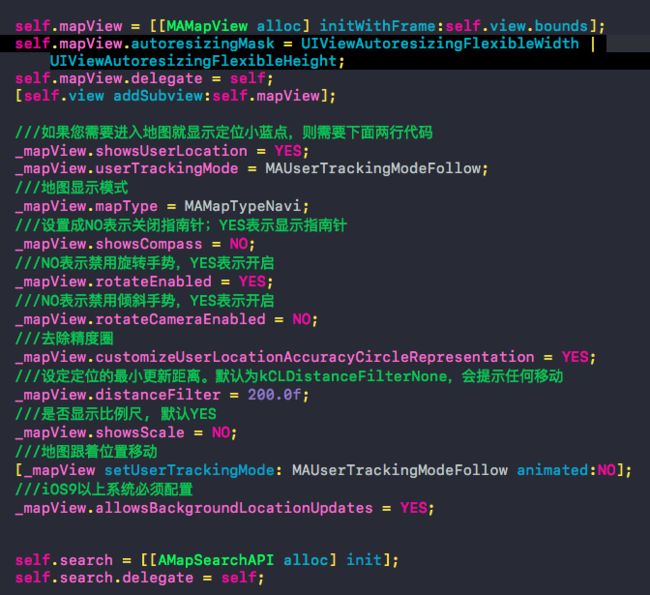
Task: Click MAUserTrackingModeFollow in userTrackingMode assignment
Action: pos(373,169)
